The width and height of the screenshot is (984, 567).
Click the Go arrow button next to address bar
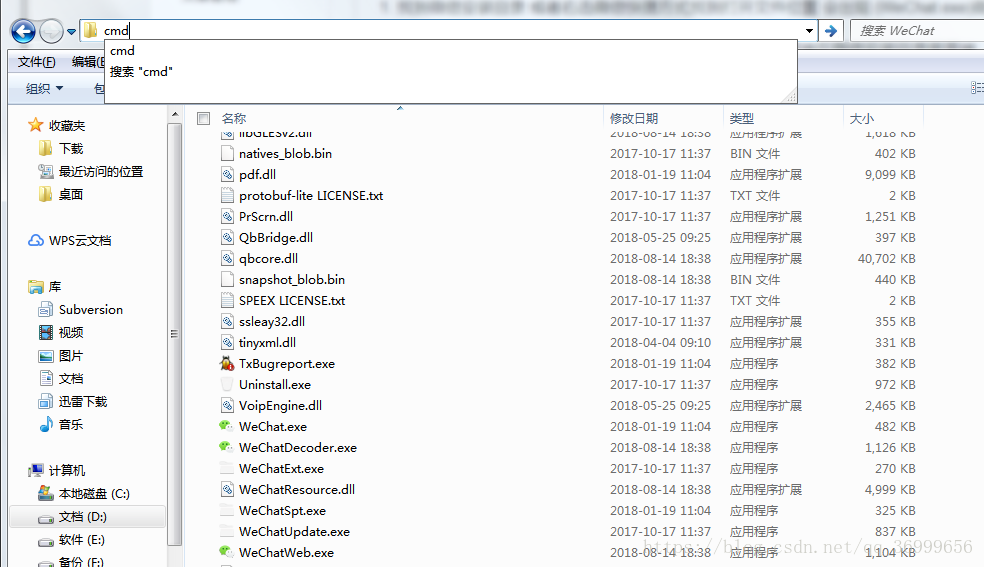(831, 30)
